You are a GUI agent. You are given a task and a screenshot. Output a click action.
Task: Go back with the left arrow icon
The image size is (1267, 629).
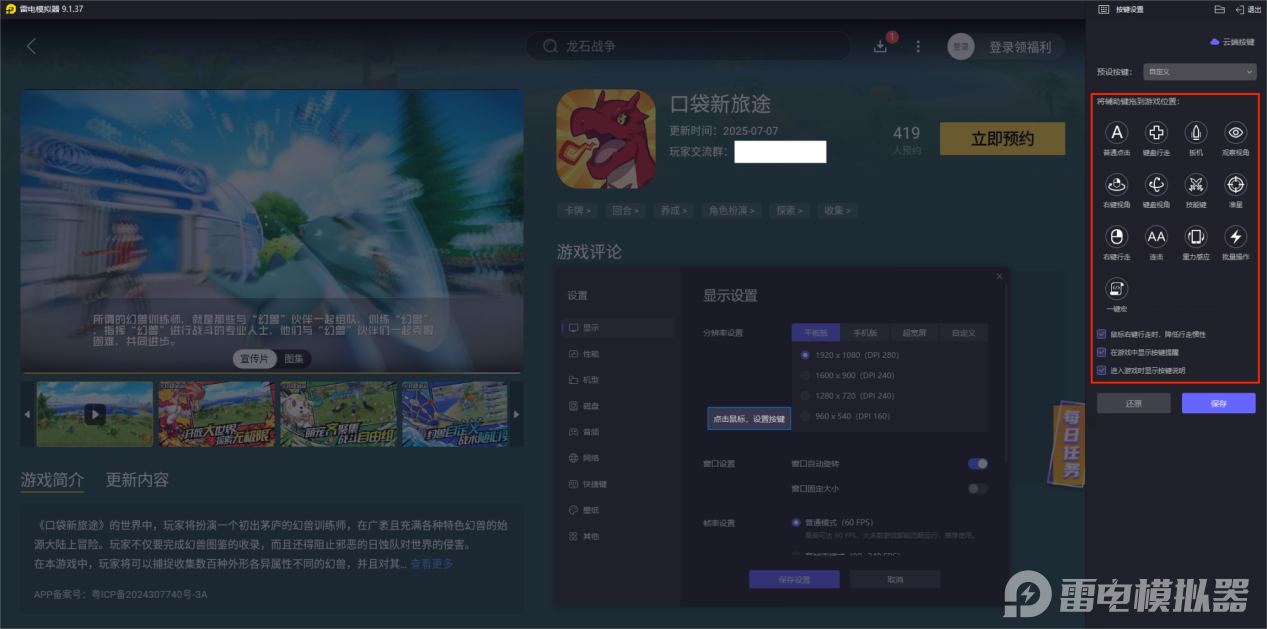[31, 46]
